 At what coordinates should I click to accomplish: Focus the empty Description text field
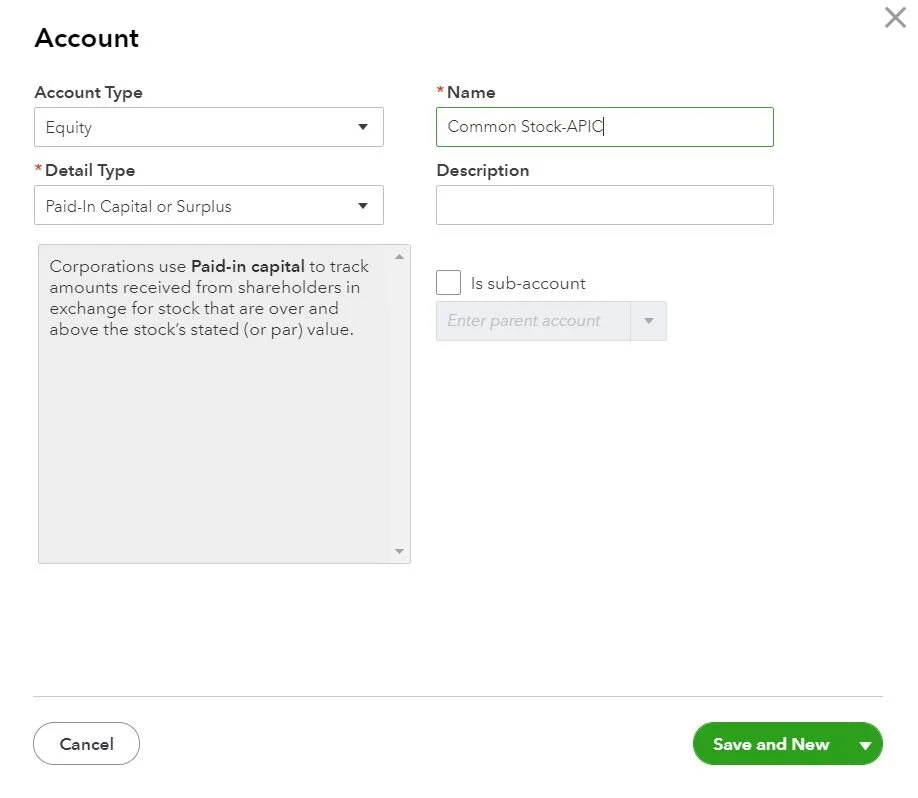pyautogui.click(x=604, y=205)
